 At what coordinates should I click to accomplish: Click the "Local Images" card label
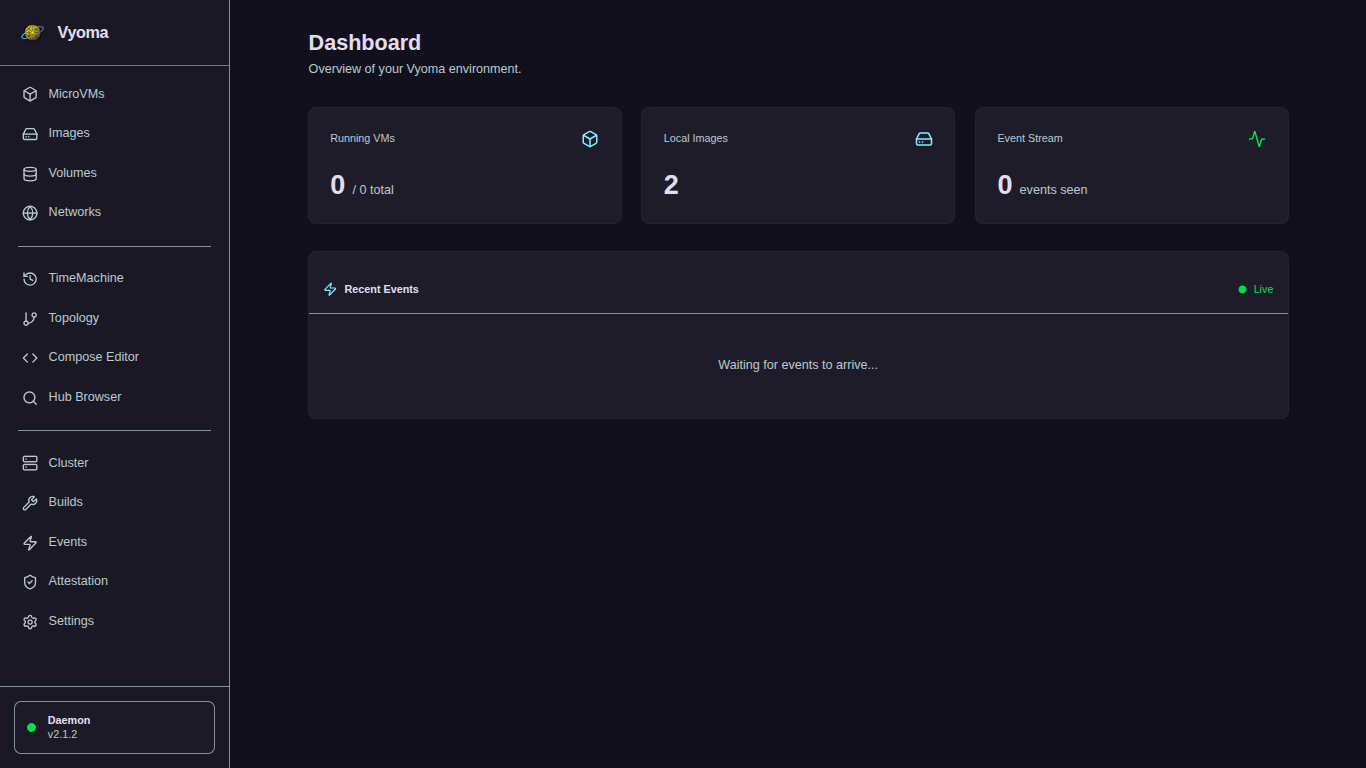point(696,138)
